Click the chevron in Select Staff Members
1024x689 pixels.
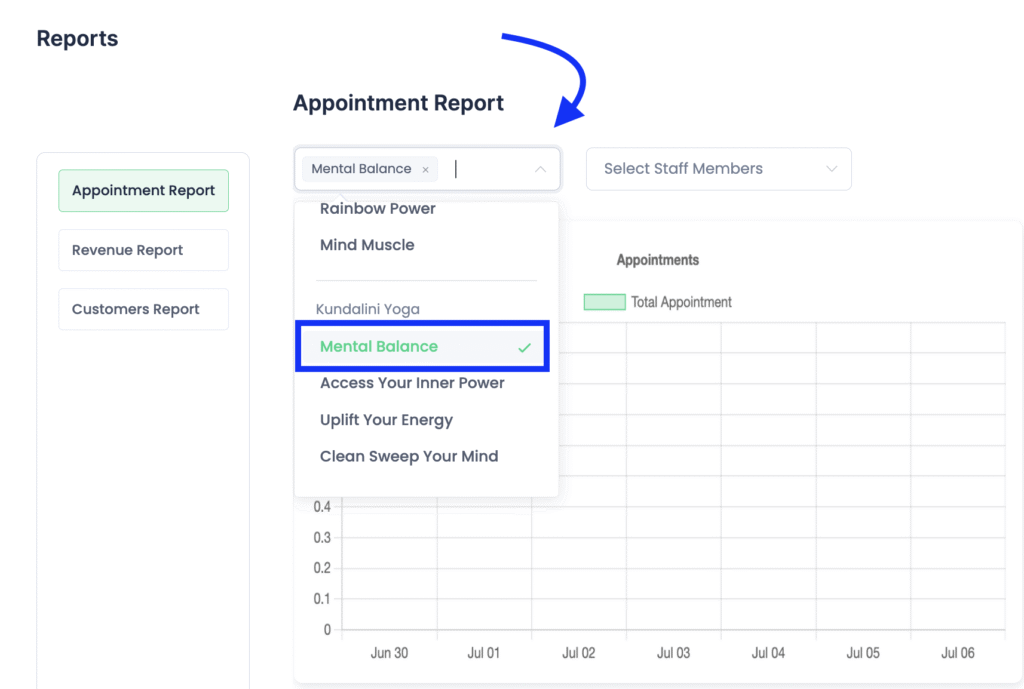pyautogui.click(x=831, y=169)
